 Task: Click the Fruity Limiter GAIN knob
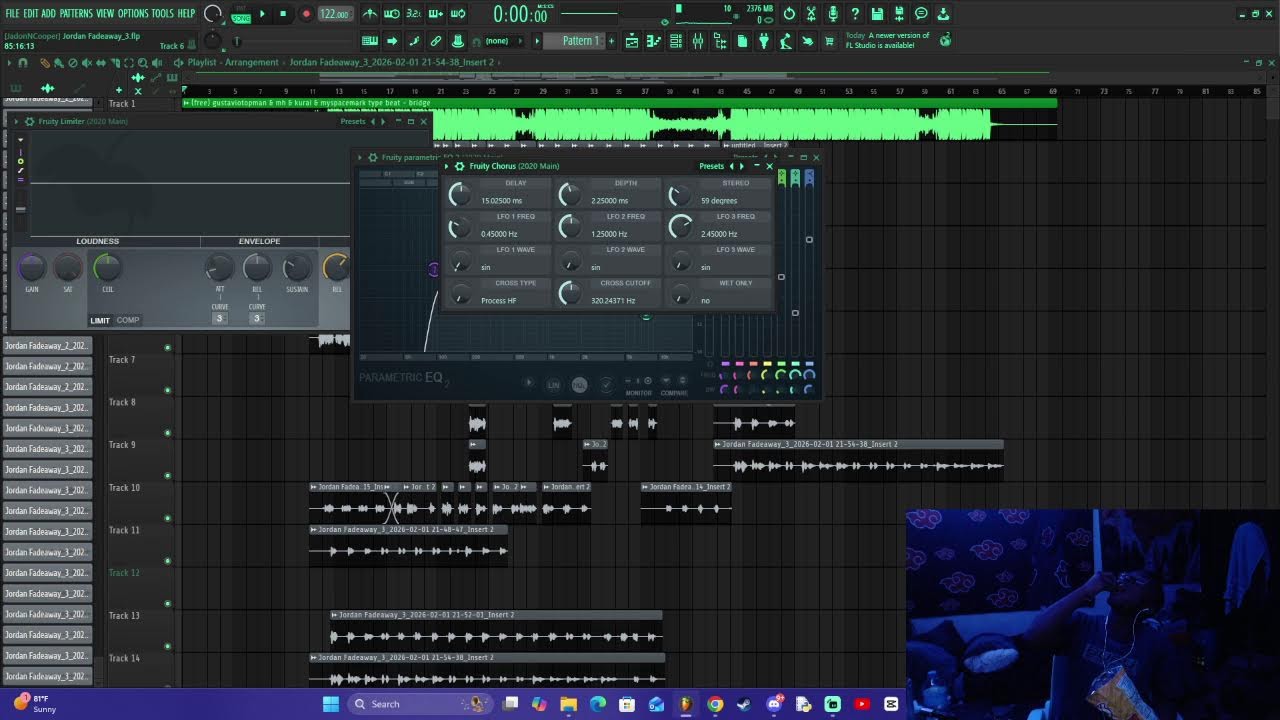coord(32,268)
